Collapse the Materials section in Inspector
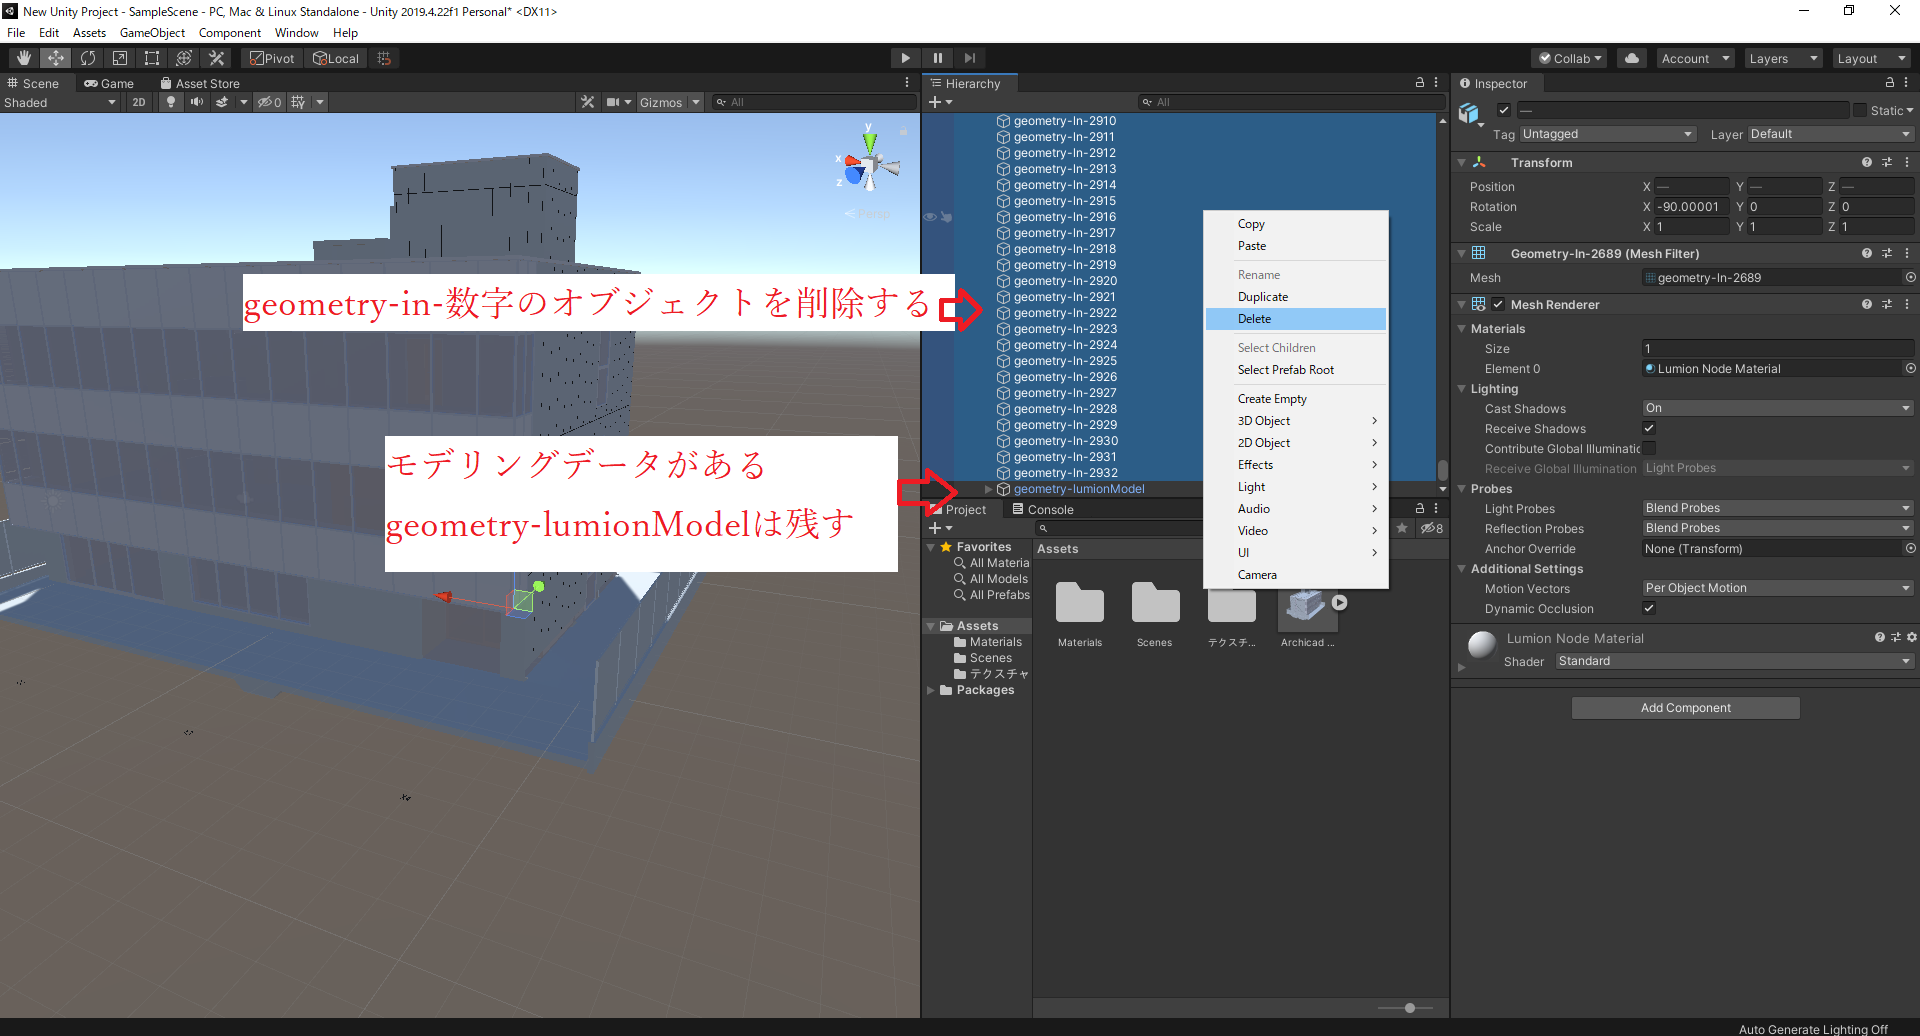This screenshot has width=1920, height=1036. coord(1462,328)
